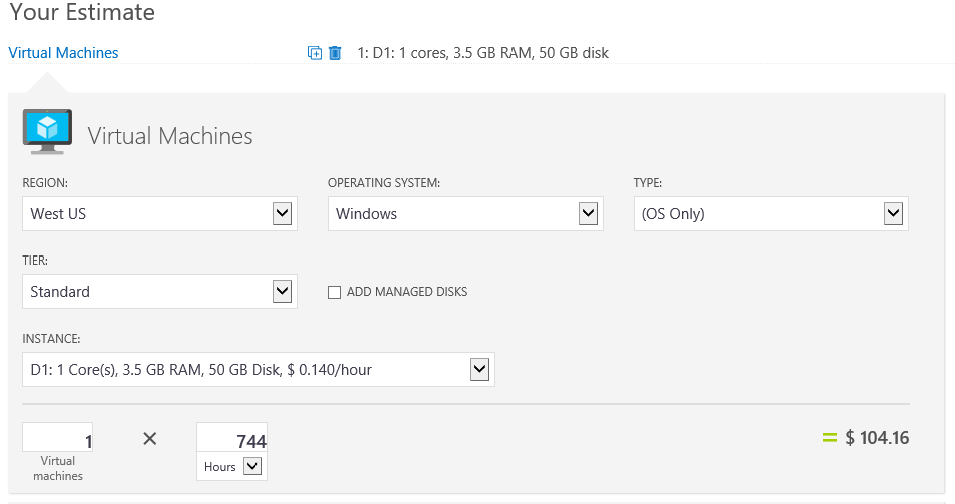Click the Your Estimate heading

(x=82, y=13)
